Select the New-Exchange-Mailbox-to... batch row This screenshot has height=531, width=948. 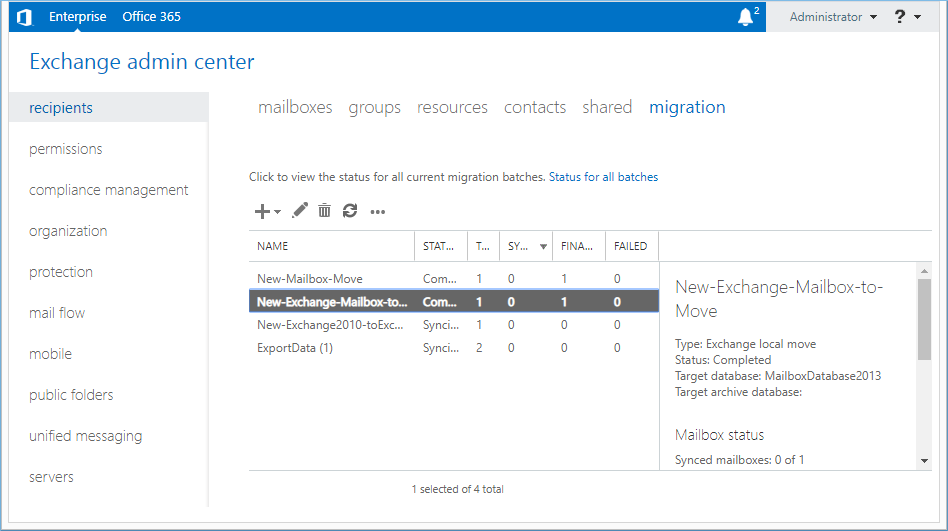453,301
